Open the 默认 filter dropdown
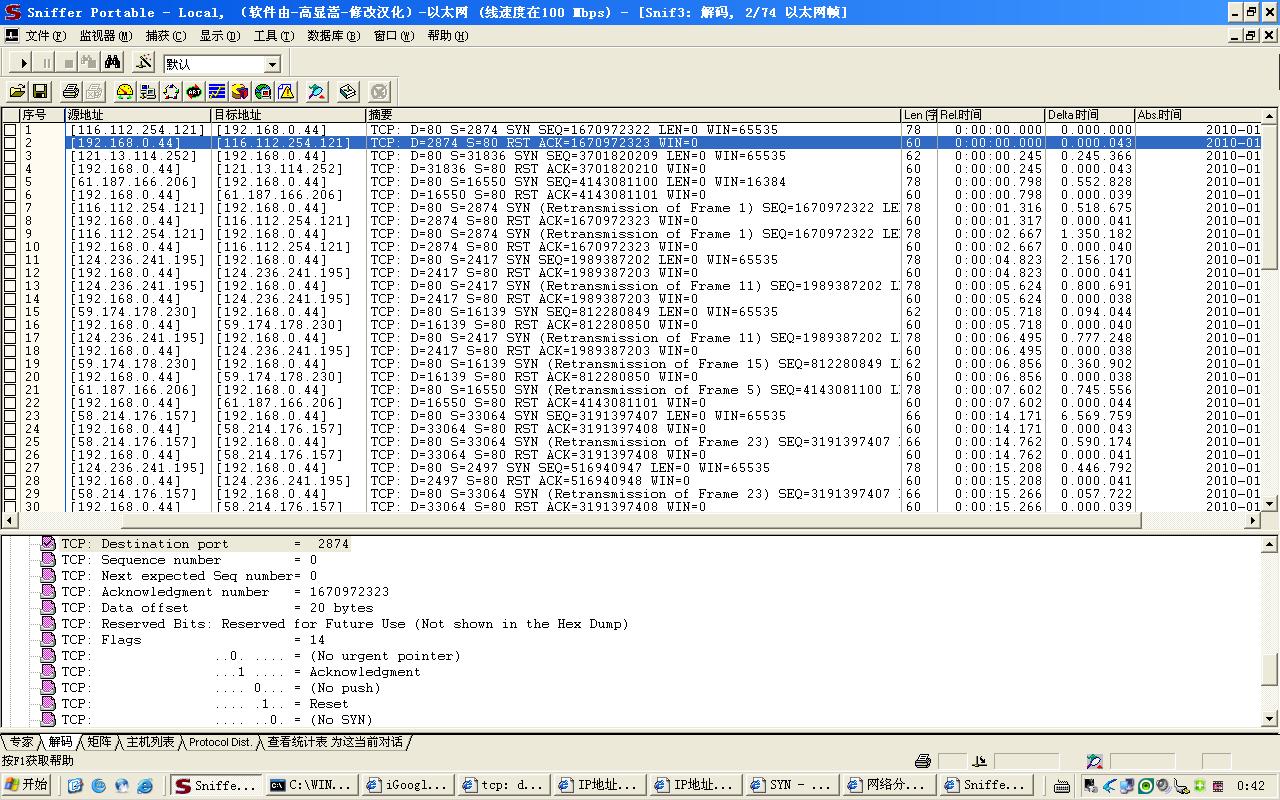The height and width of the screenshot is (800, 1280). (272, 64)
